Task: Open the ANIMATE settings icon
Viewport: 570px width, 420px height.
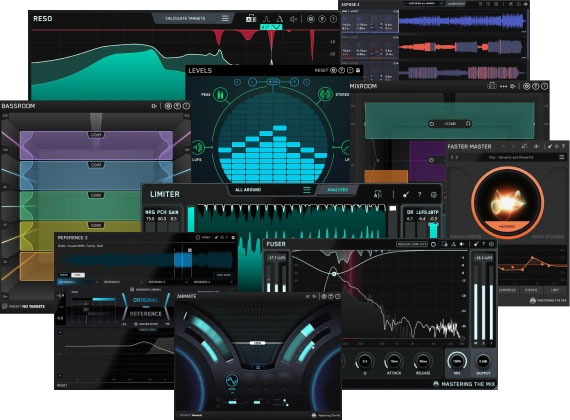Action: (323, 296)
